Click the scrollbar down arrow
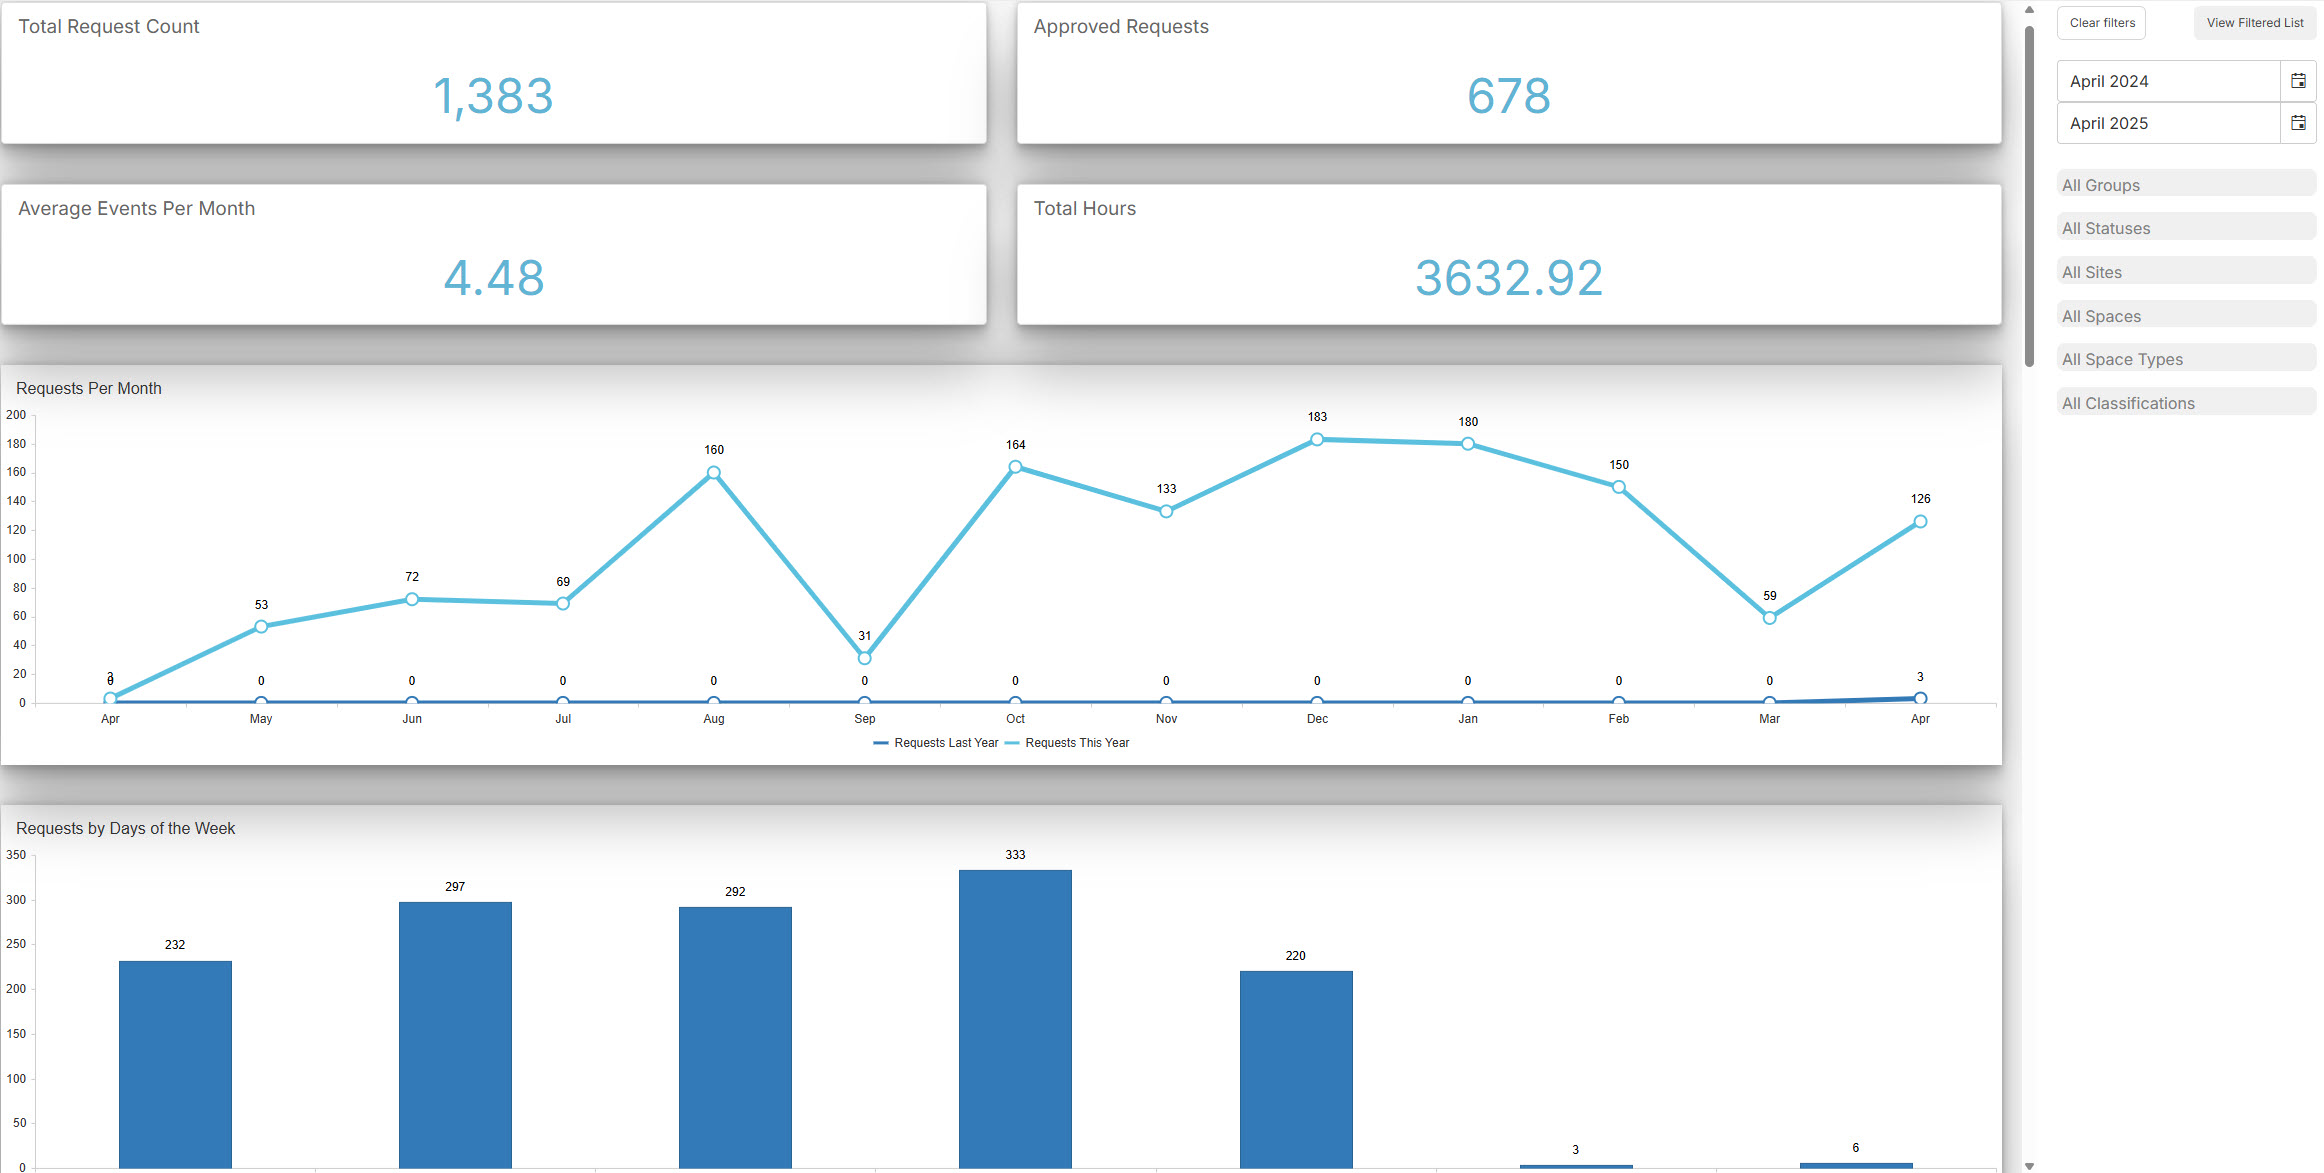2324x1173 pixels. coord(2029,1165)
